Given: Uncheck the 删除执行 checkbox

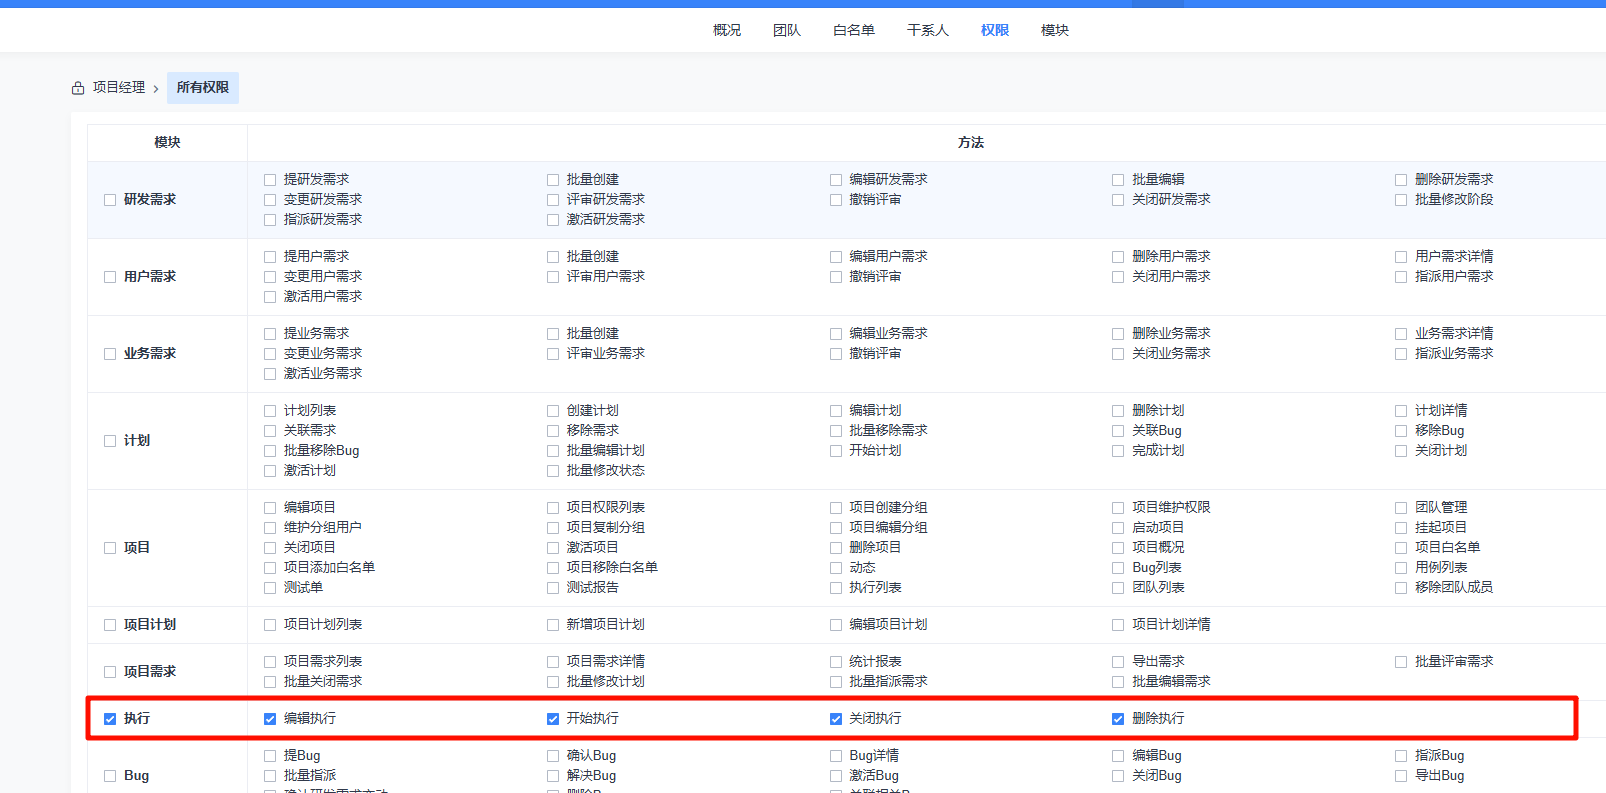Looking at the screenshot, I should tap(1118, 719).
